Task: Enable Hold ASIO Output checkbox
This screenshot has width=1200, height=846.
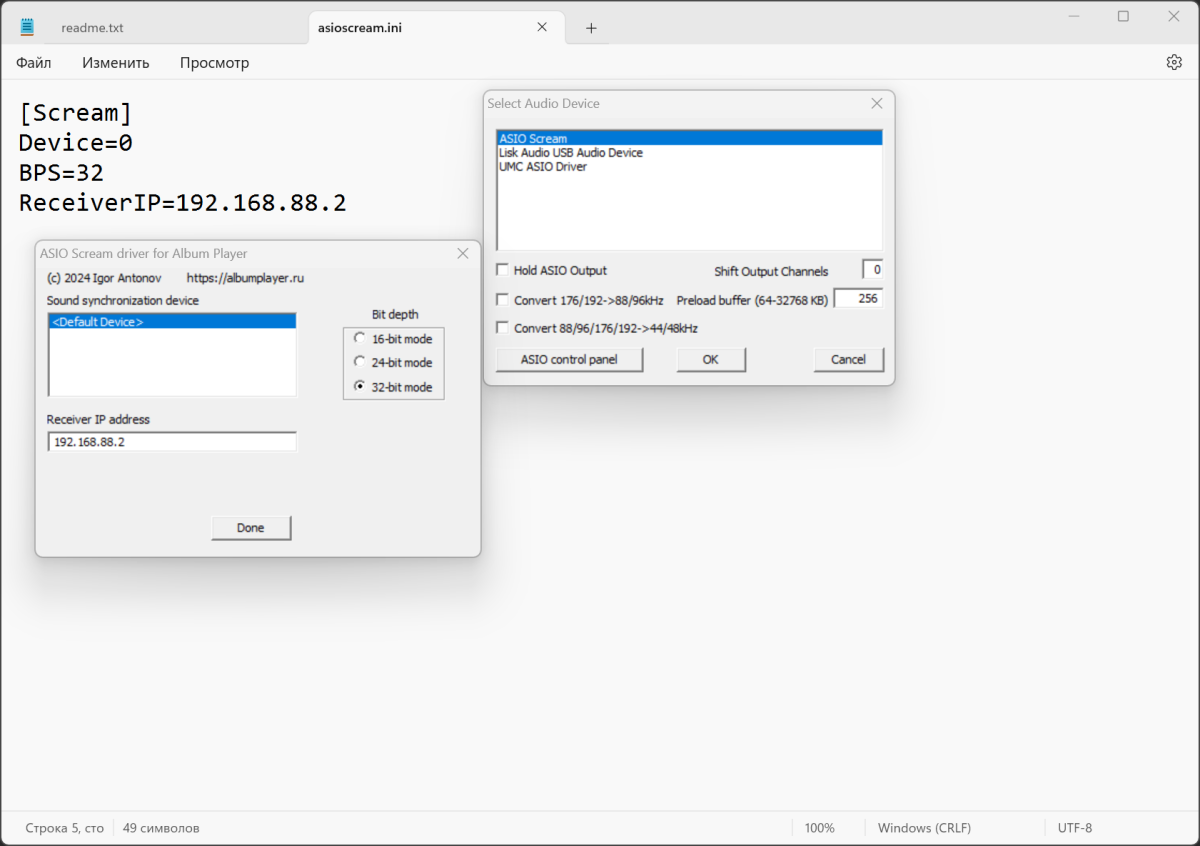Action: click(x=502, y=270)
